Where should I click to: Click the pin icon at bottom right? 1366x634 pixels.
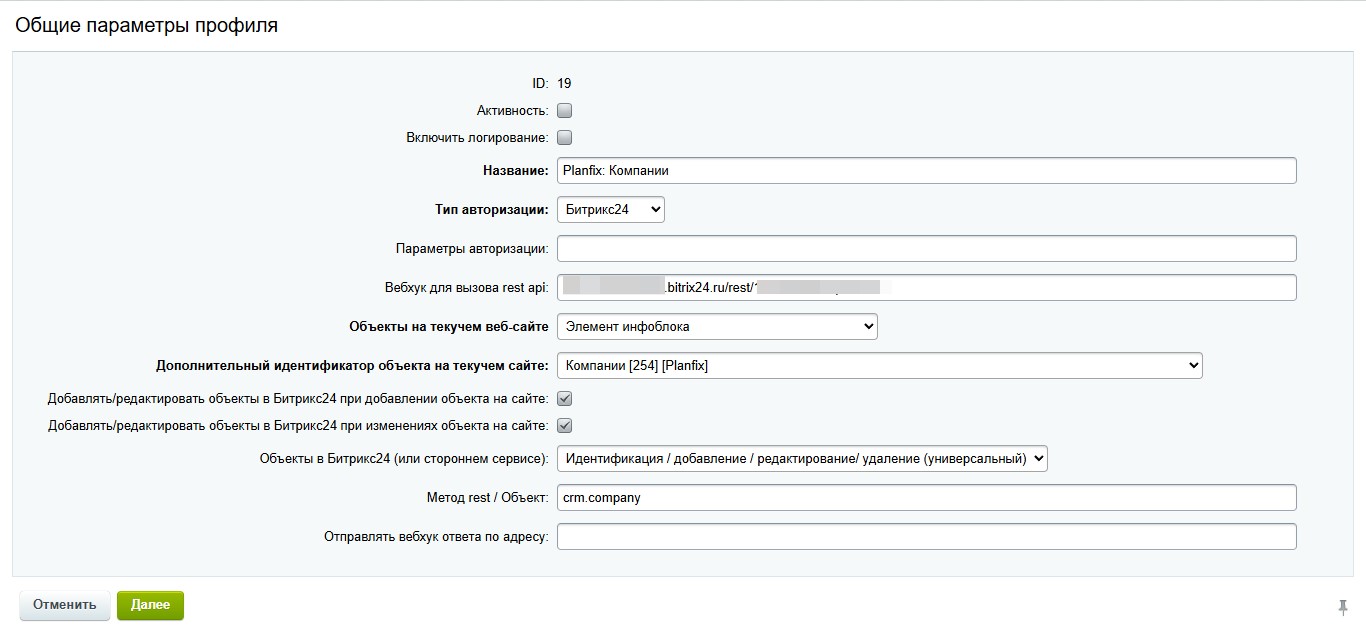(1342, 607)
